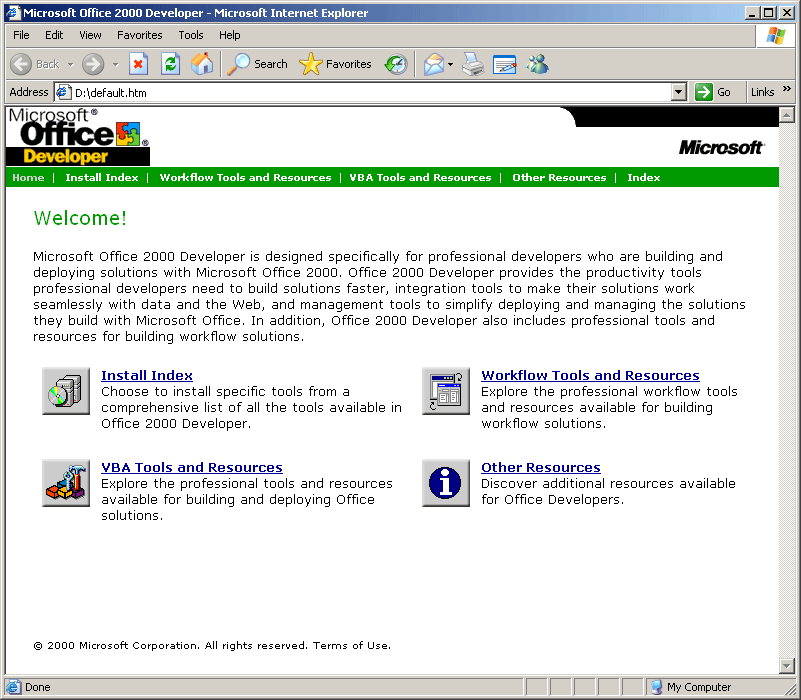801x700 pixels.
Task: Click the Windows flag logo throbber
Action: coord(775,36)
